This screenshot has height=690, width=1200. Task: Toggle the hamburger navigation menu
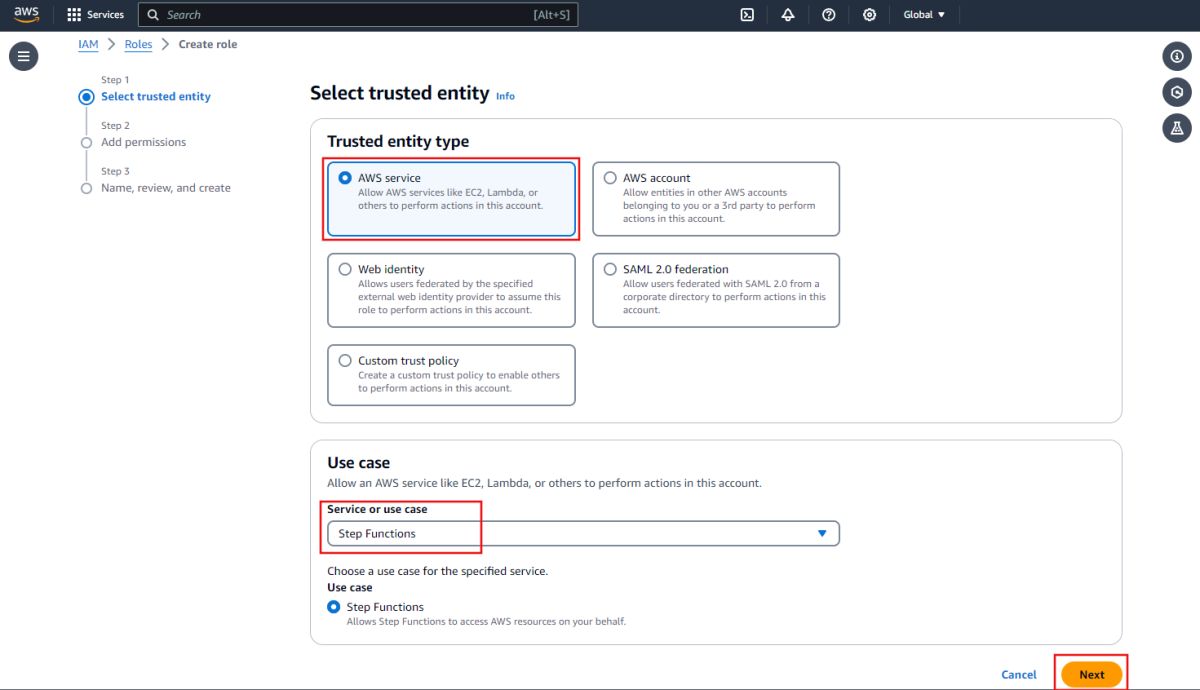24,56
